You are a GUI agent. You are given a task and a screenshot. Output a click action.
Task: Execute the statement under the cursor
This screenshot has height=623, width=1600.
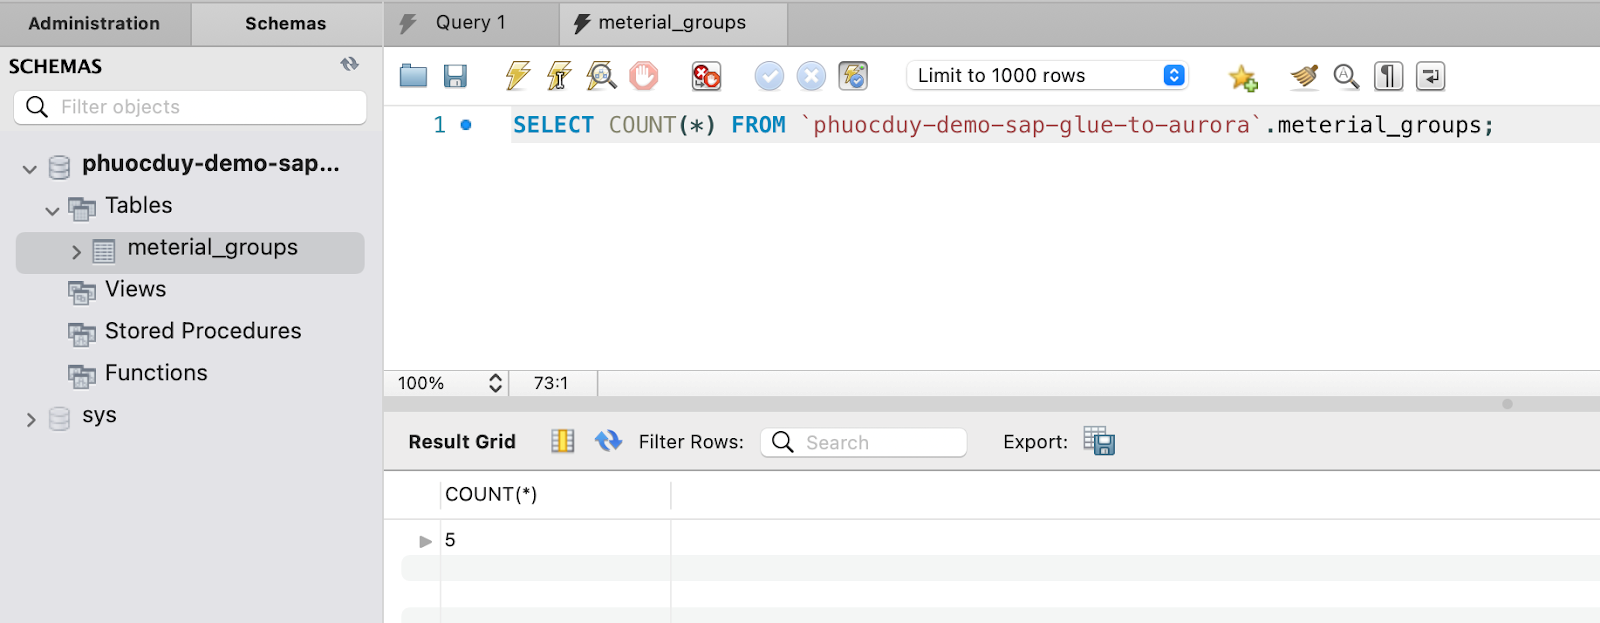(559, 76)
